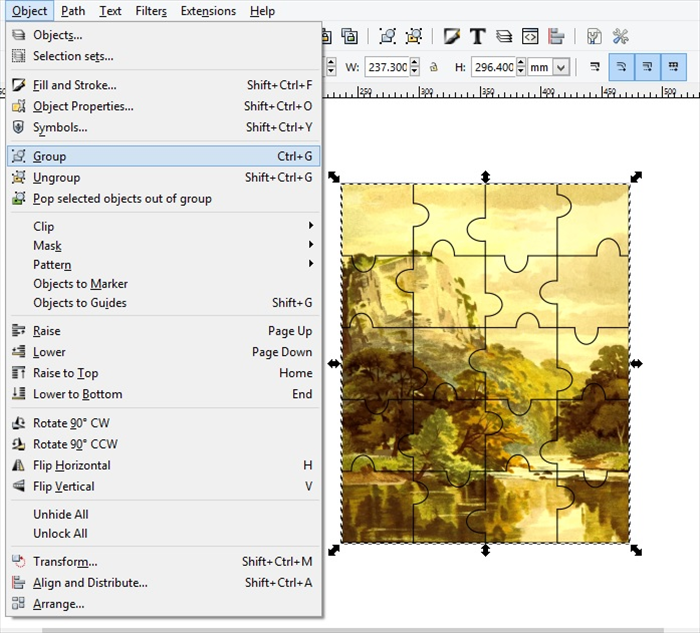
Task: Choose Ungroup in the Object menu
Action: pyautogui.click(x=163, y=177)
